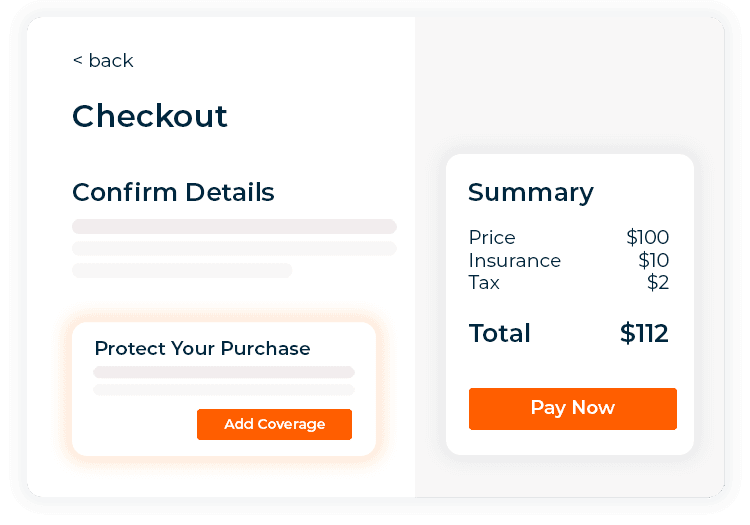The height and width of the screenshot is (525, 750).
Task: Click the middle placeholder line under Confirm Details
Action: click(x=234, y=248)
